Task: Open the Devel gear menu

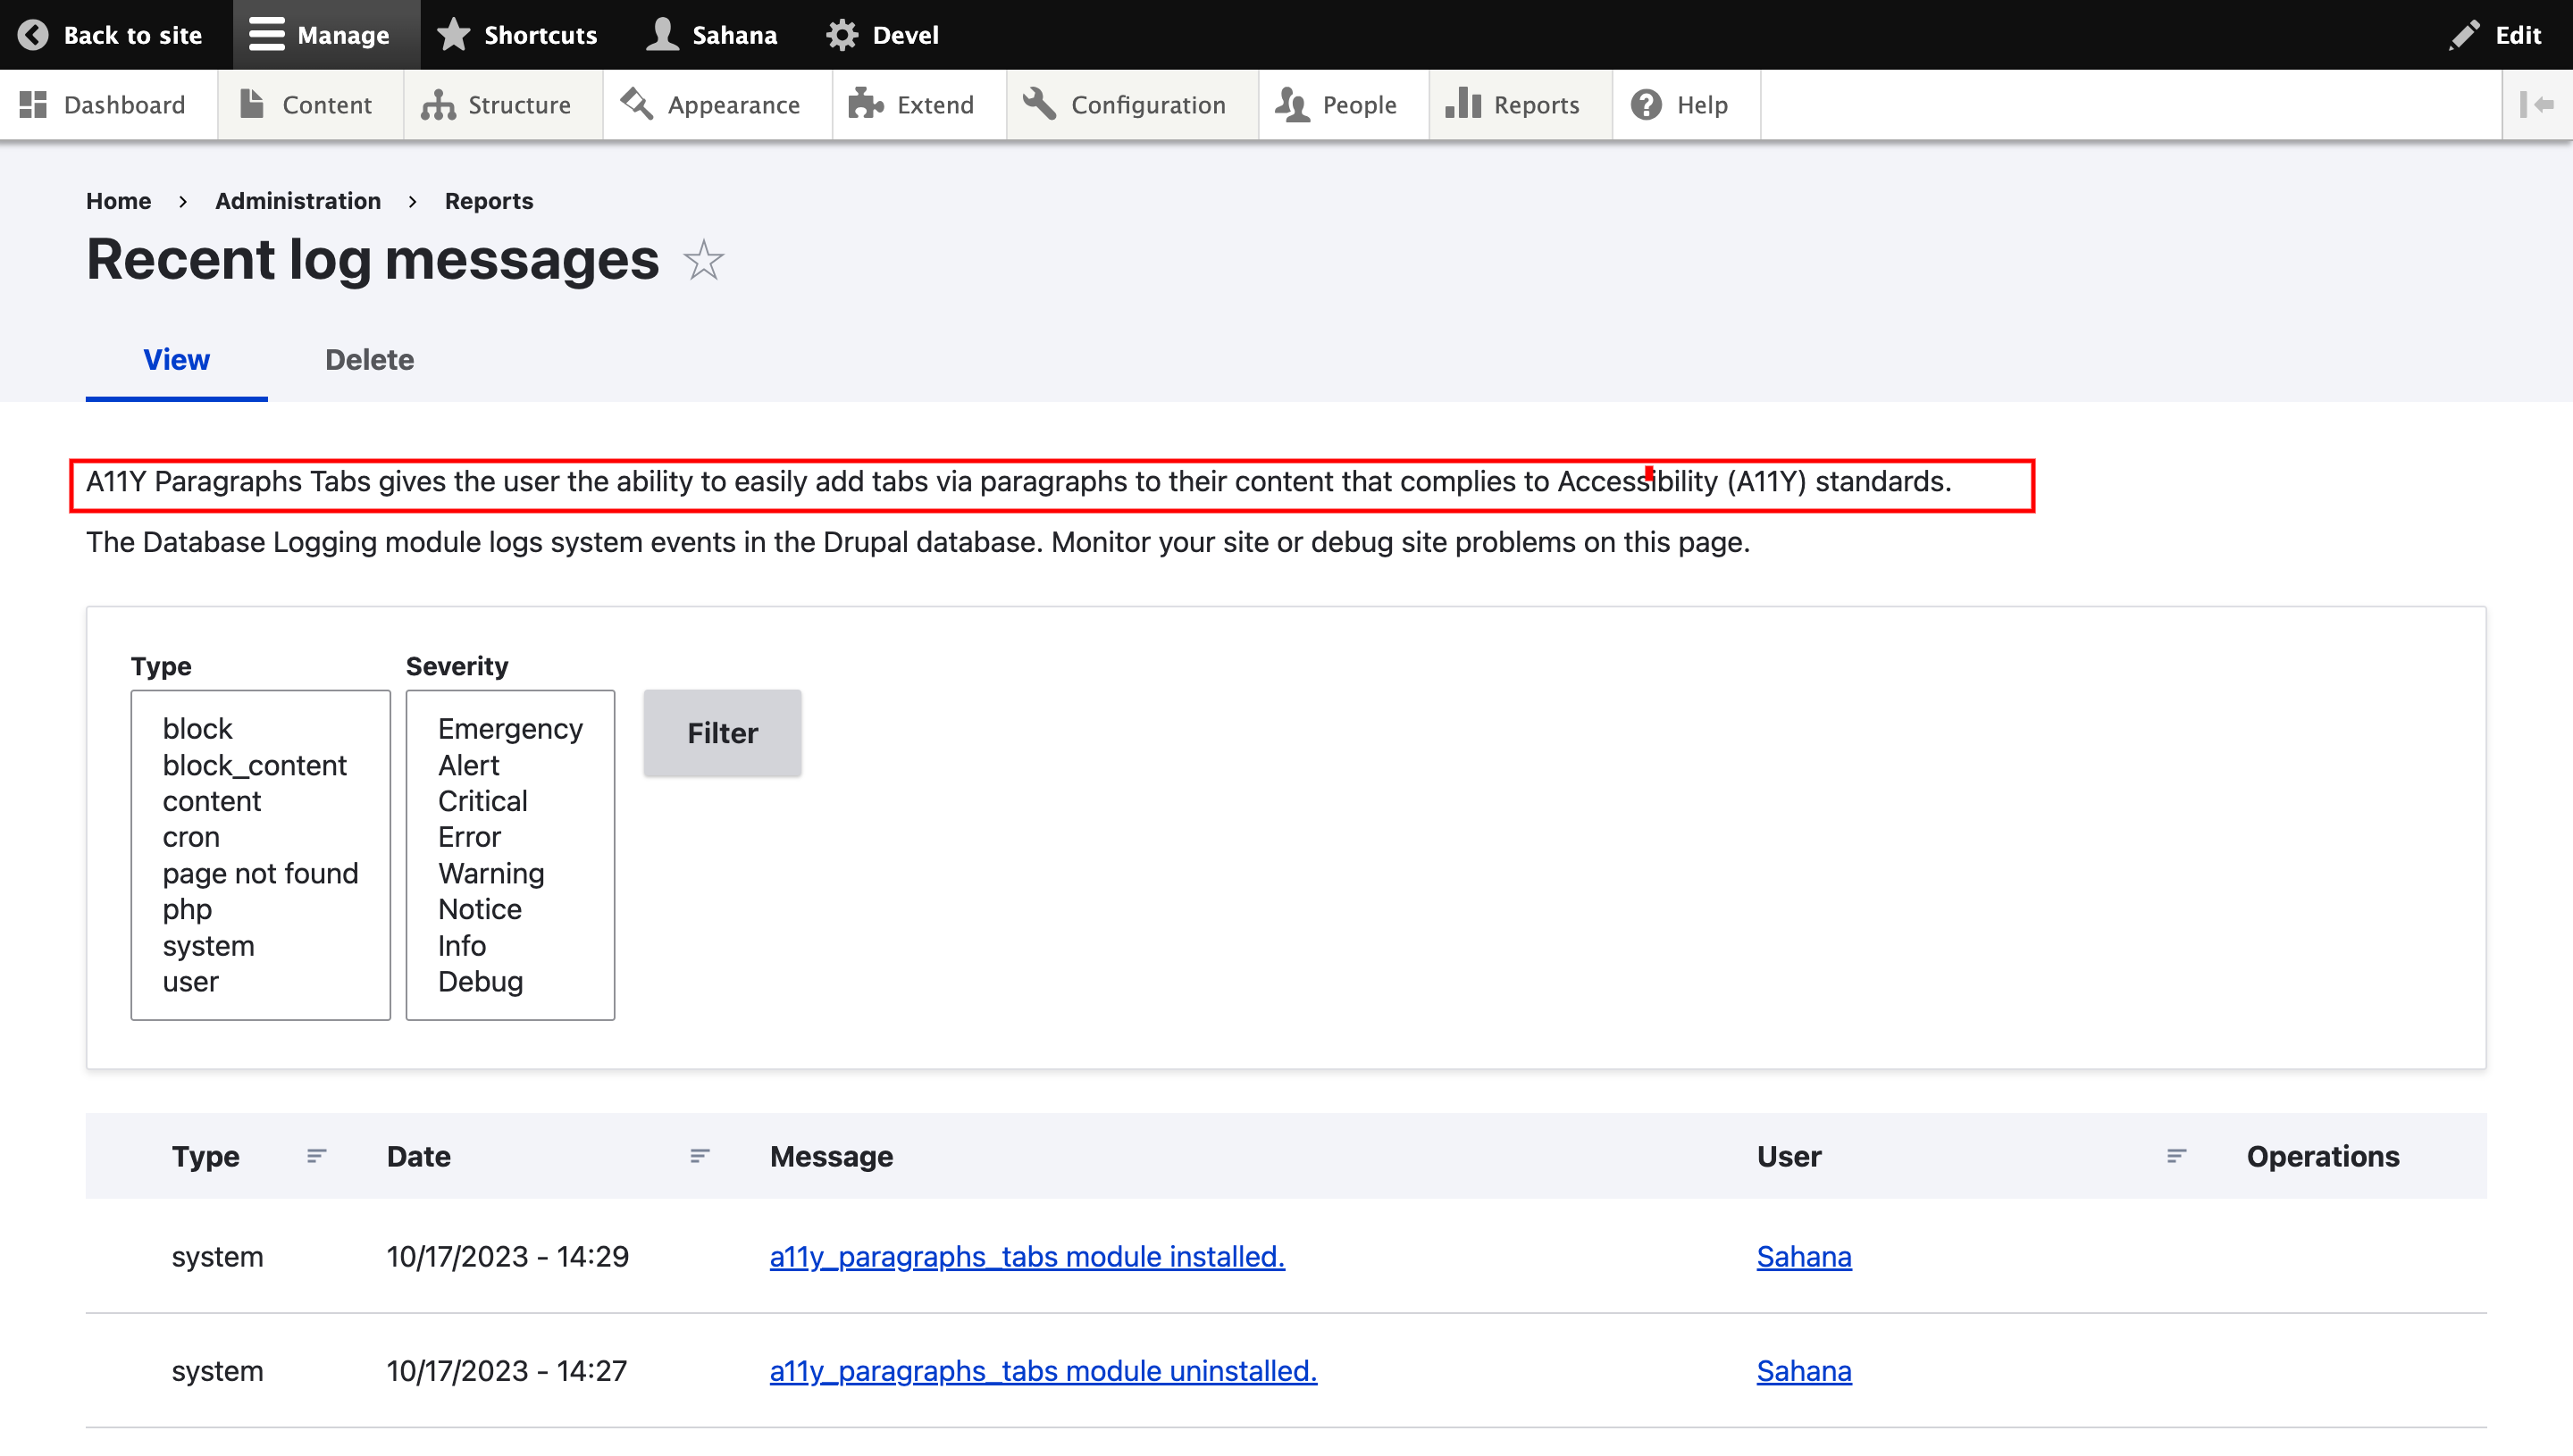Action: (x=882, y=35)
